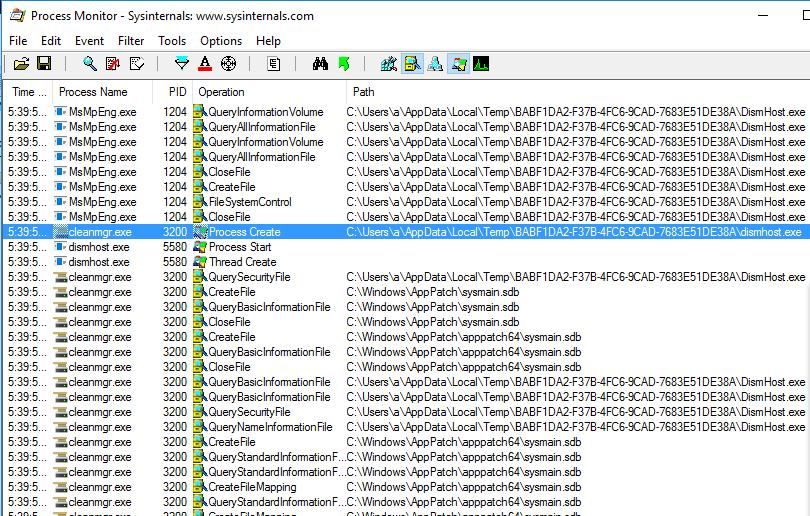
Task: Toggle the Autoscroll toolbar icon
Action: tap(113, 64)
